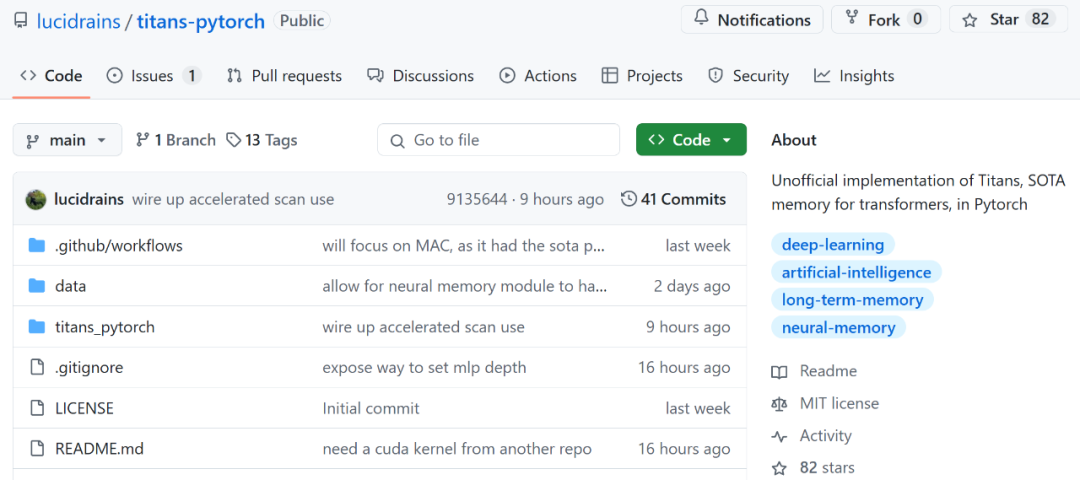Click the tags icon beside 13 Tags
1080x480 pixels.
click(233, 140)
